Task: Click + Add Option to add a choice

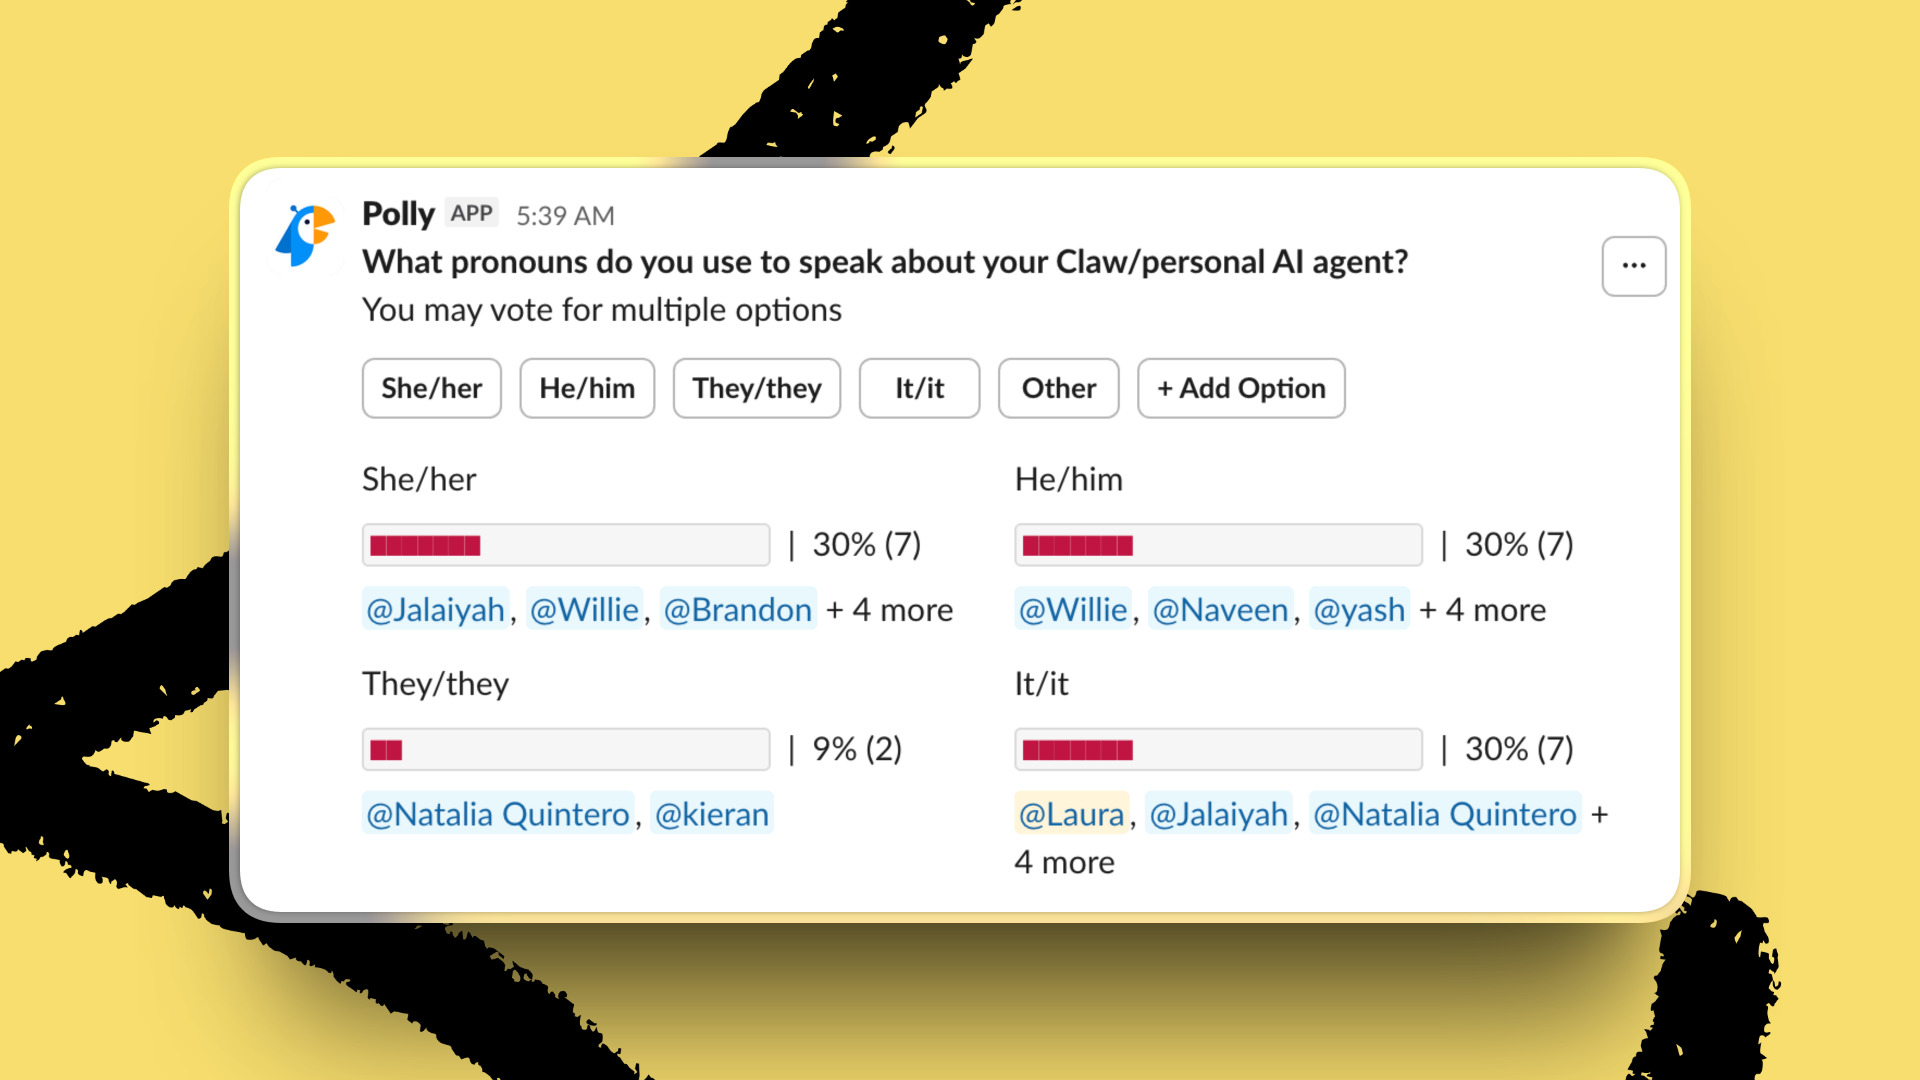Action: click(1240, 388)
